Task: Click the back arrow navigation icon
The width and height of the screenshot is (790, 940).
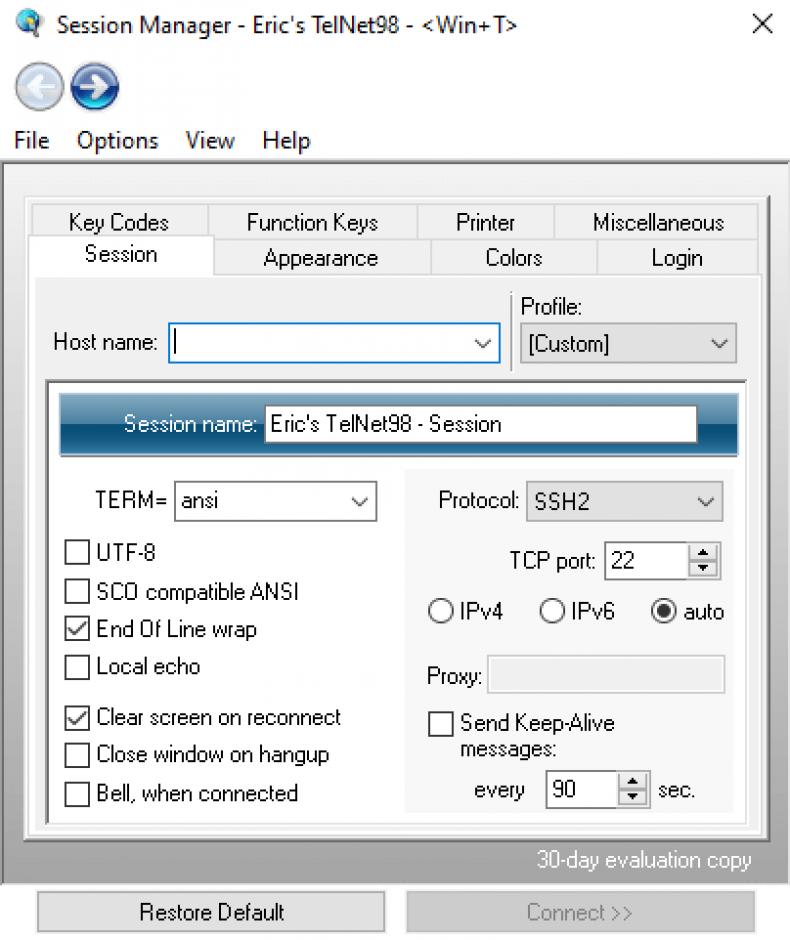Action: [39, 87]
